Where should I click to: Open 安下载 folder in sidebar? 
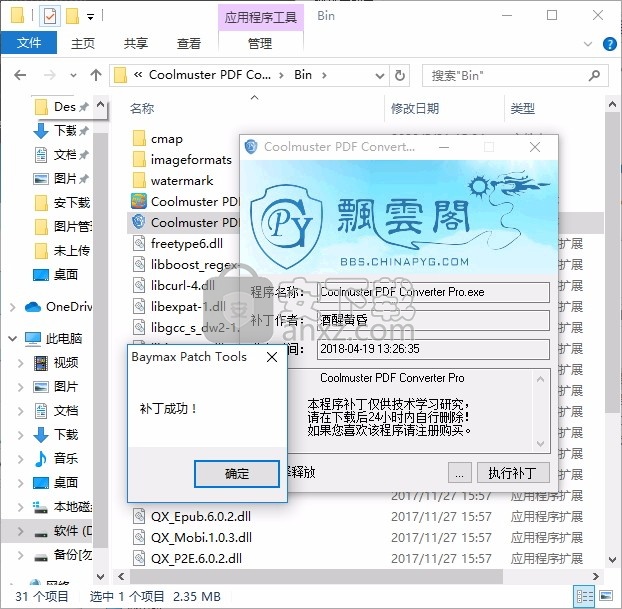(61, 203)
